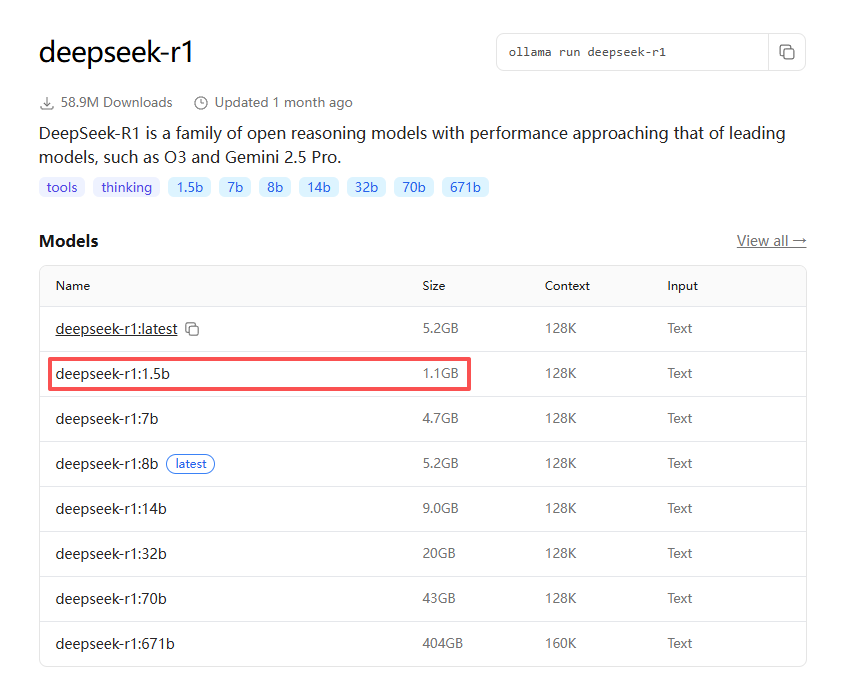Choose the 70b size tag
The image size is (848, 697).
tap(414, 187)
